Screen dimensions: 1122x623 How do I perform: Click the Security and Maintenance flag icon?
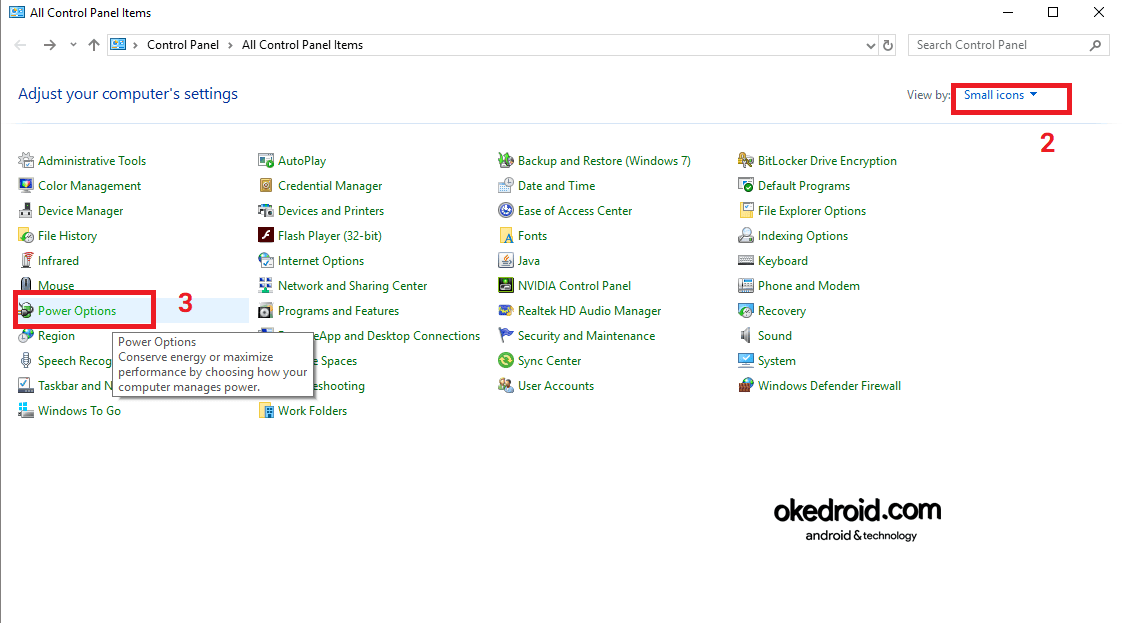click(506, 335)
